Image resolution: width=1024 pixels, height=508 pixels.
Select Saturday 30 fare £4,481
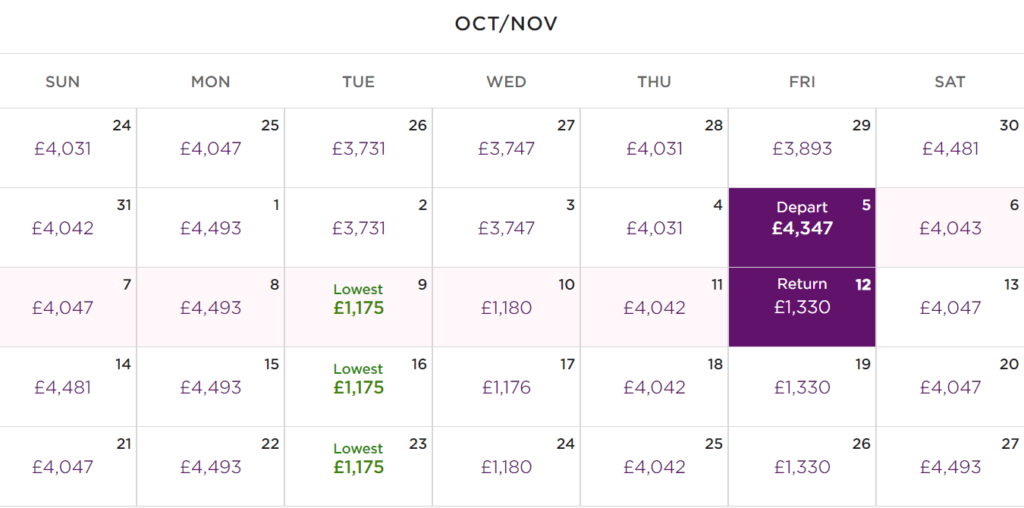pos(950,148)
